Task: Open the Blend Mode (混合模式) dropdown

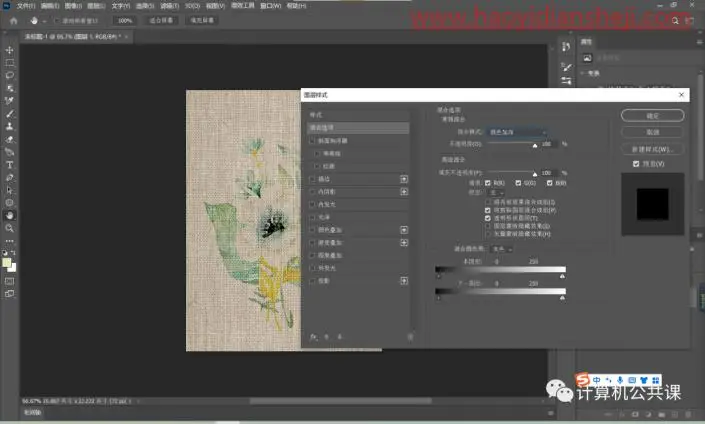Action: [x=517, y=132]
